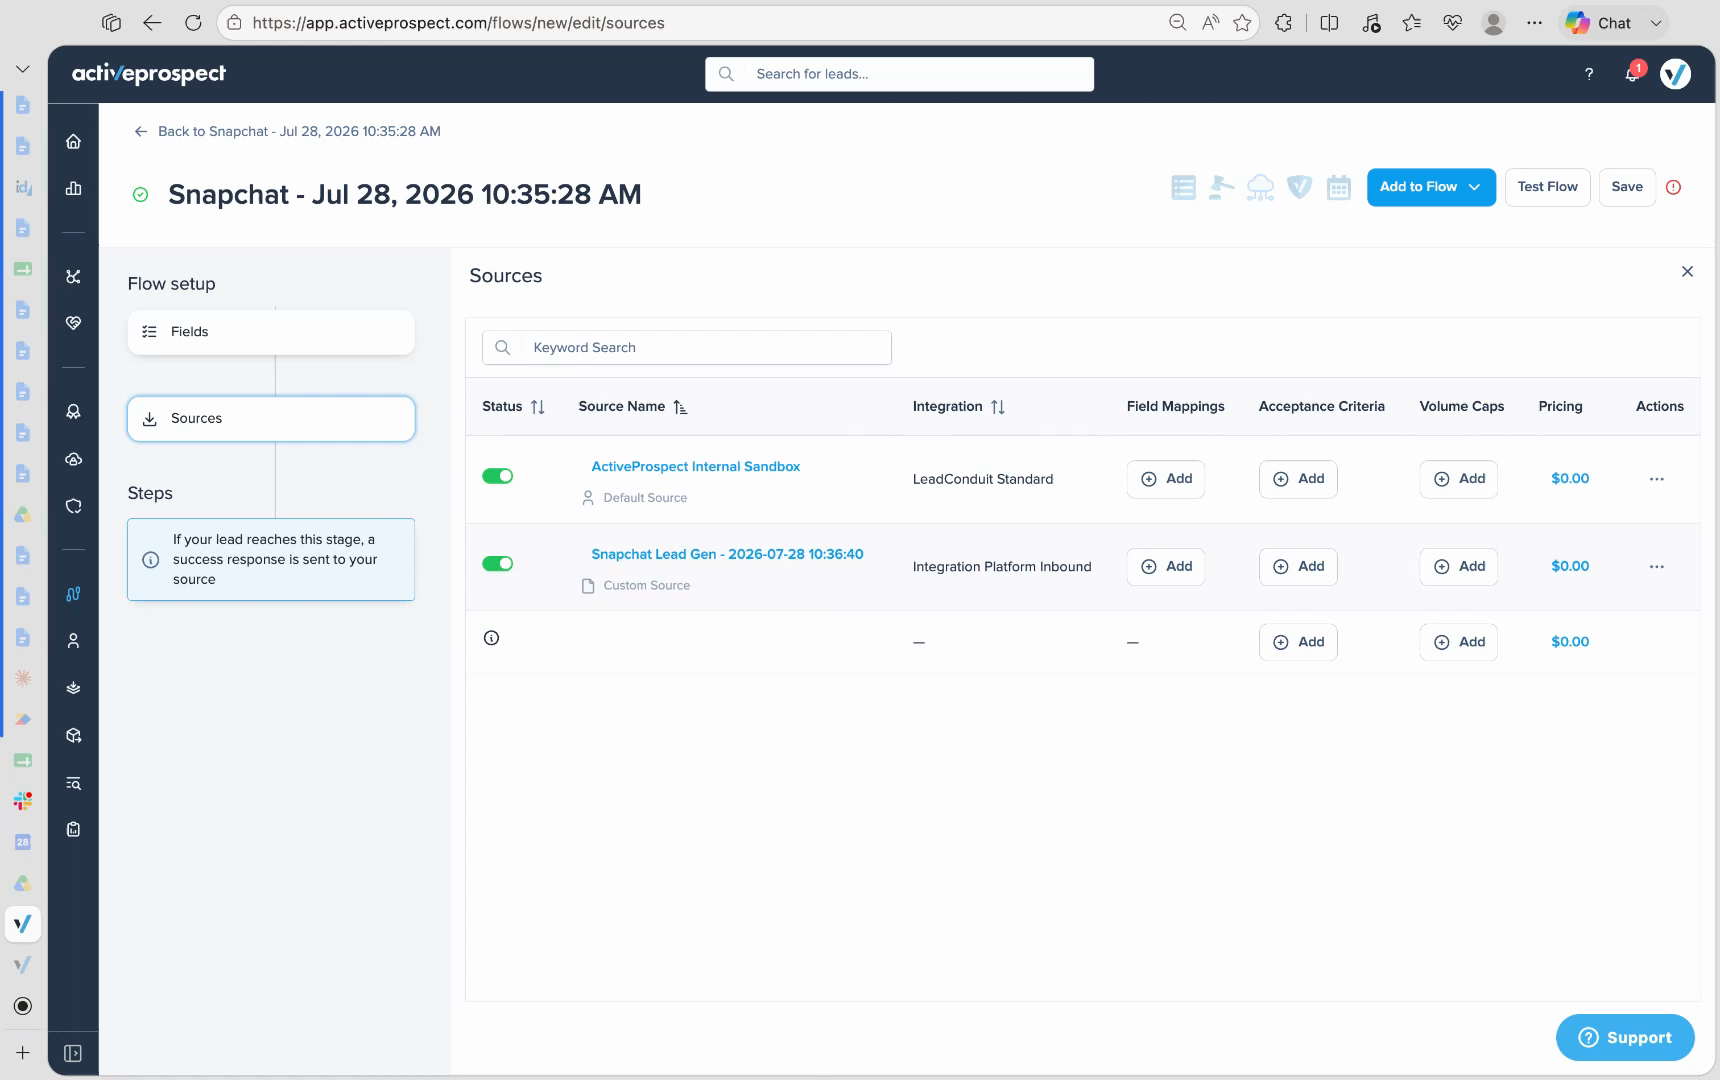Focus the Search for leads field
This screenshot has width=1720, height=1080.
pyautogui.click(x=899, y=74)
